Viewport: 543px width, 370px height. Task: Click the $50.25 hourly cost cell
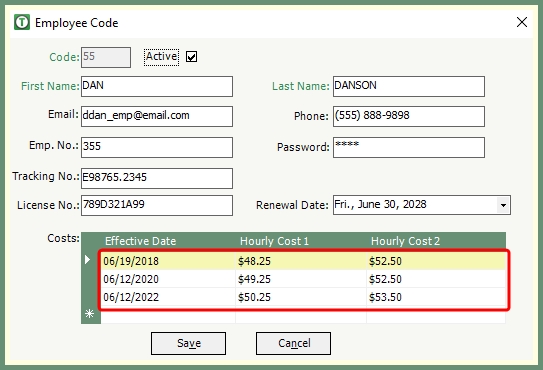(301, 297)
